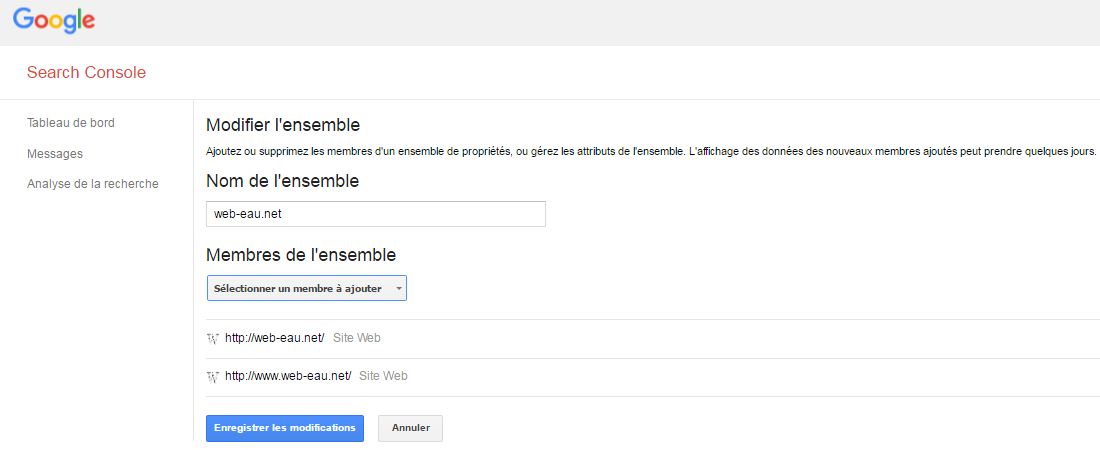Open Messages in the sidebar
The image size is (1100, 450).
click(x=55, y=154)
